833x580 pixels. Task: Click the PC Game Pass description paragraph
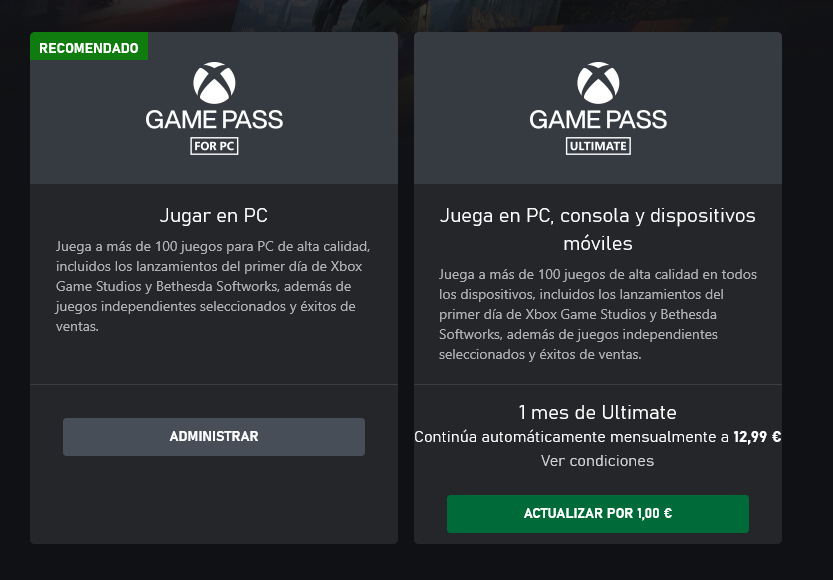click(213, 286)
